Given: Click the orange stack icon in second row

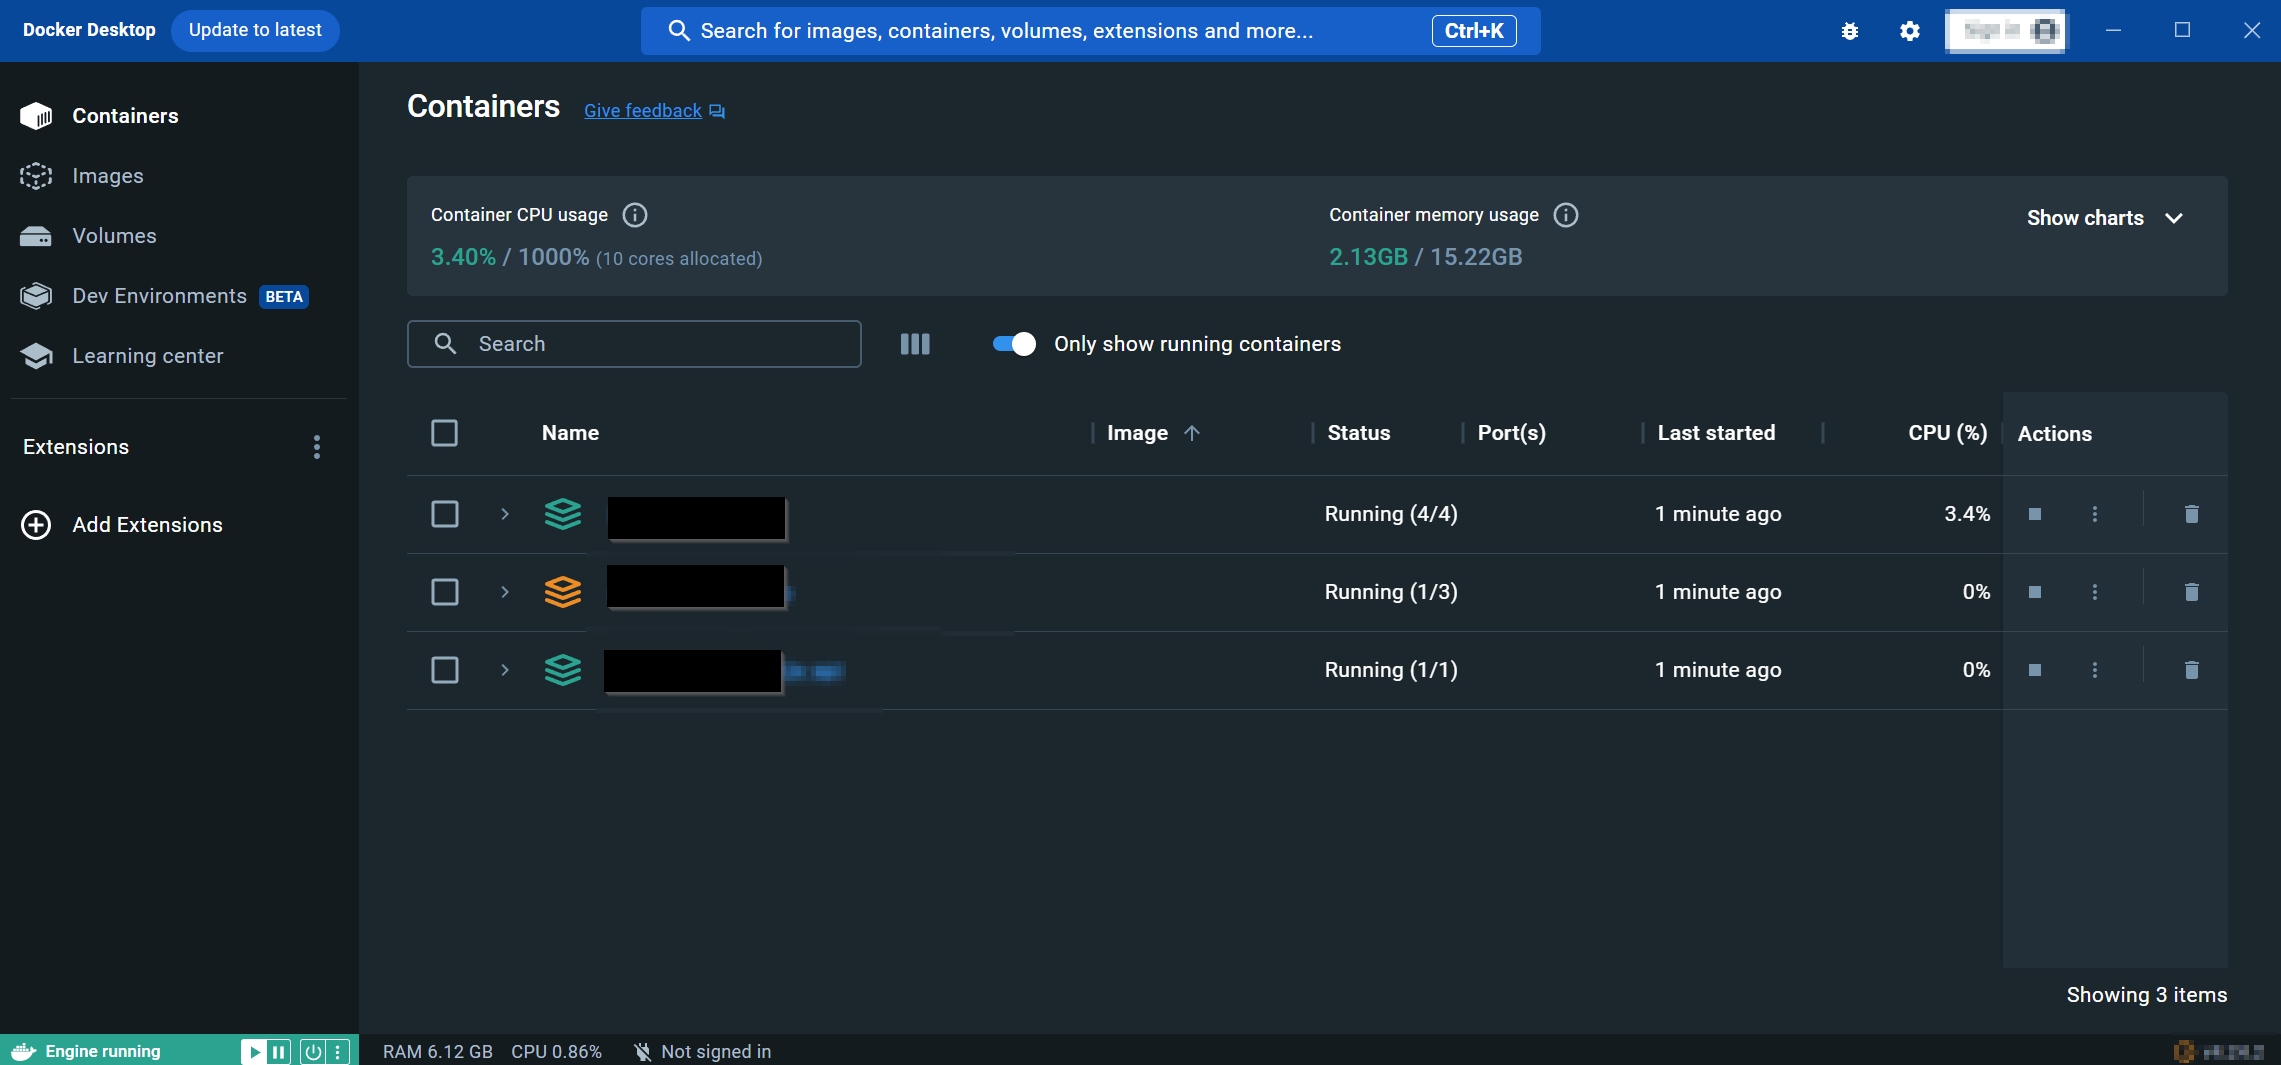Looking at the screenshot, I should [x=563, y=592].
